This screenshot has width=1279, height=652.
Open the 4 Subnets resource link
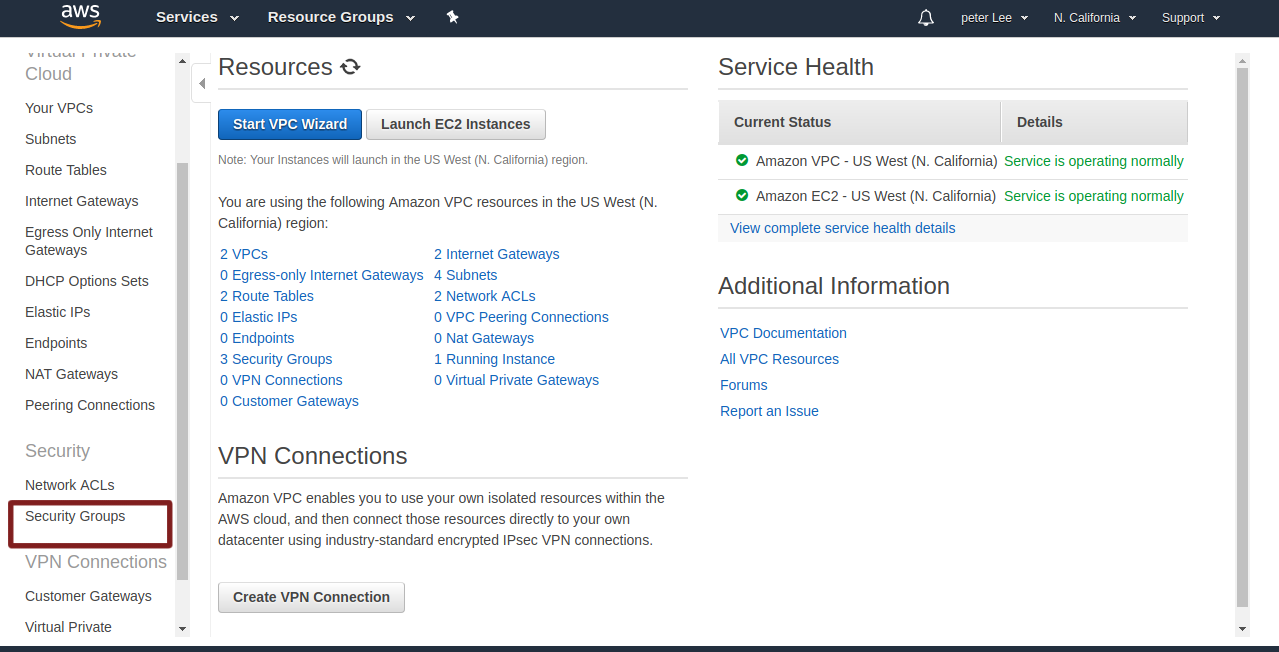tap(465, 275)
